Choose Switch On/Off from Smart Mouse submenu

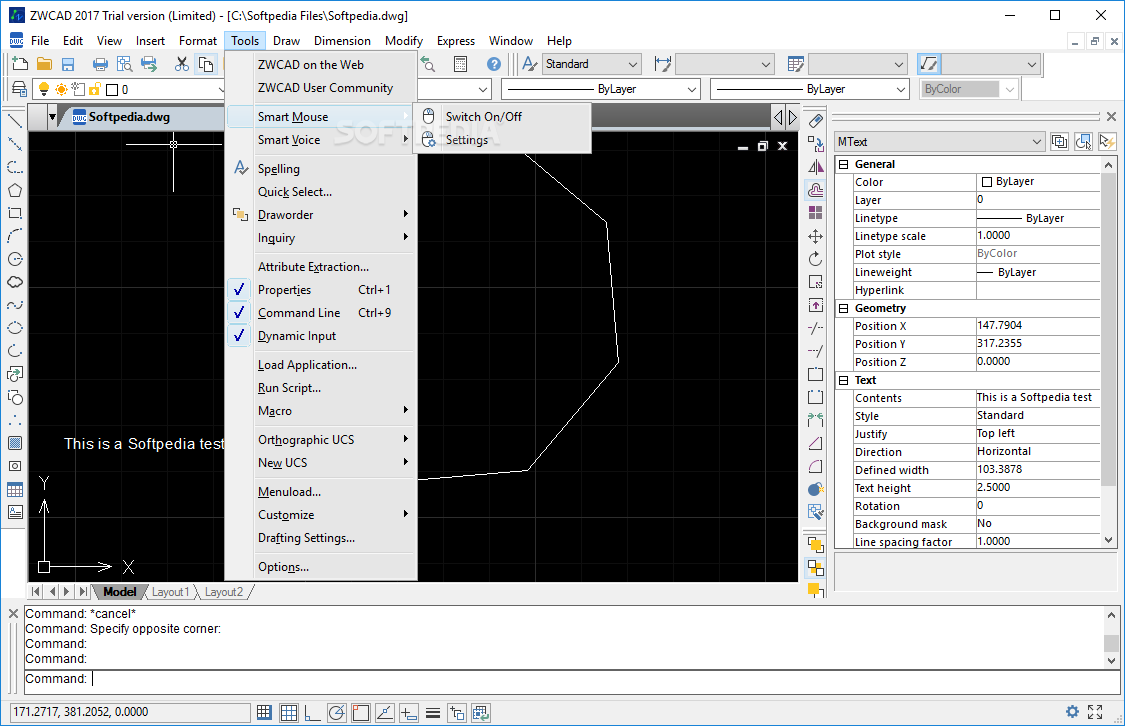click(x=502, y=116)
